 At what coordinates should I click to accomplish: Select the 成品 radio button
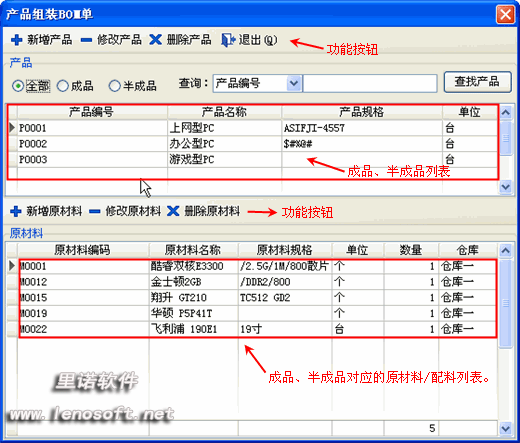click(x=62, y=86)
